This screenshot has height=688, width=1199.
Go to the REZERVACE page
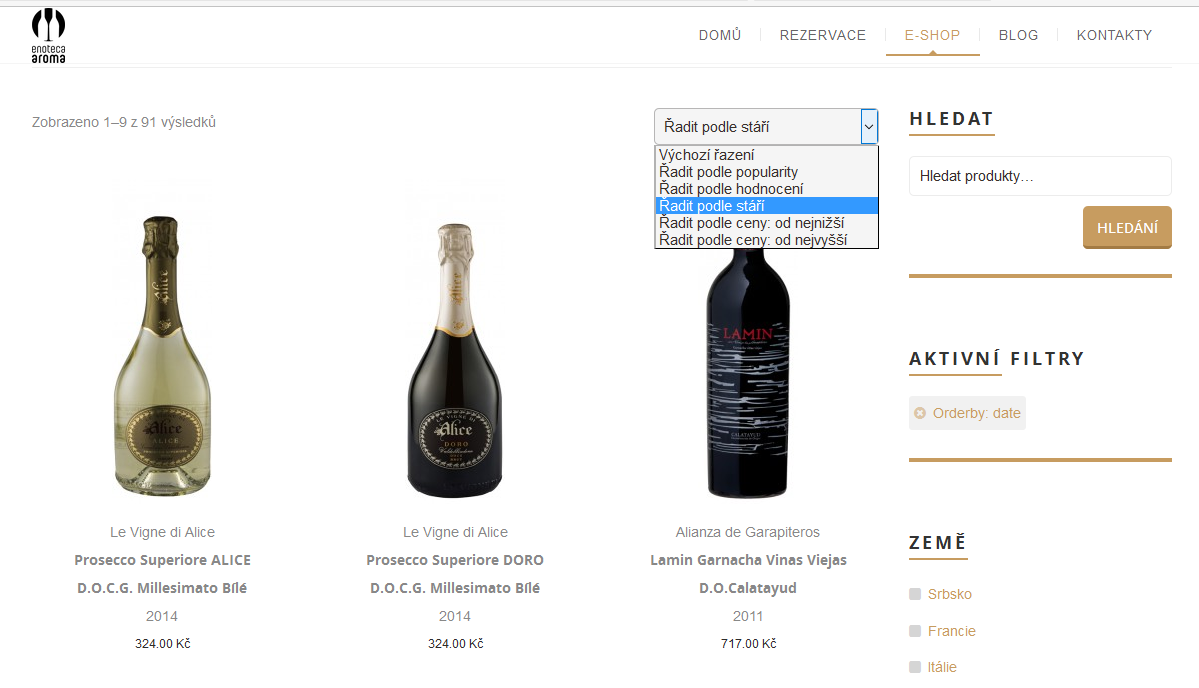(823, 35)
